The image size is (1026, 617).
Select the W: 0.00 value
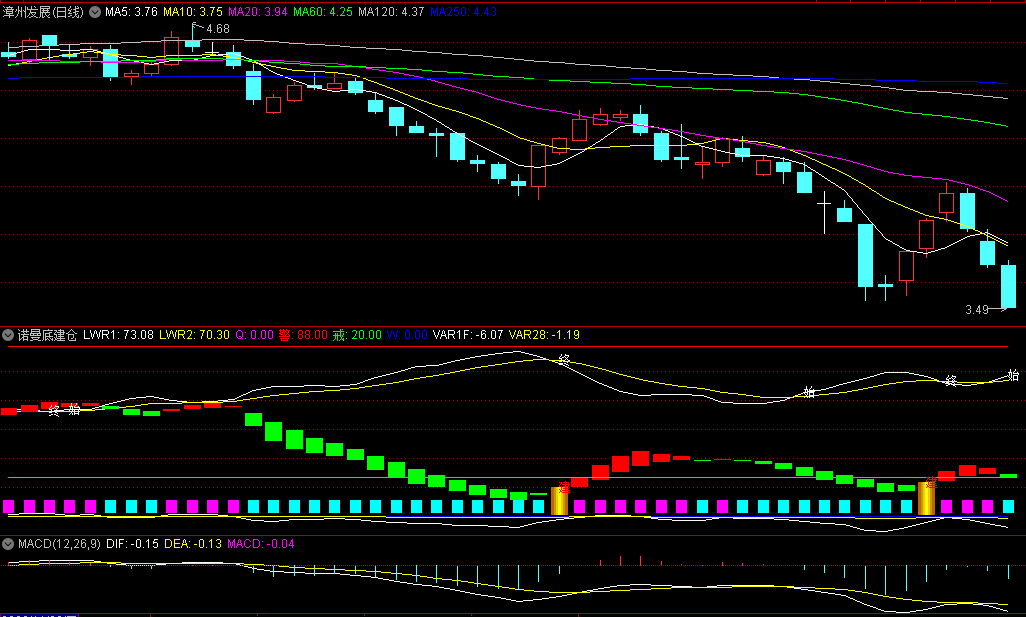pos(407,335)
